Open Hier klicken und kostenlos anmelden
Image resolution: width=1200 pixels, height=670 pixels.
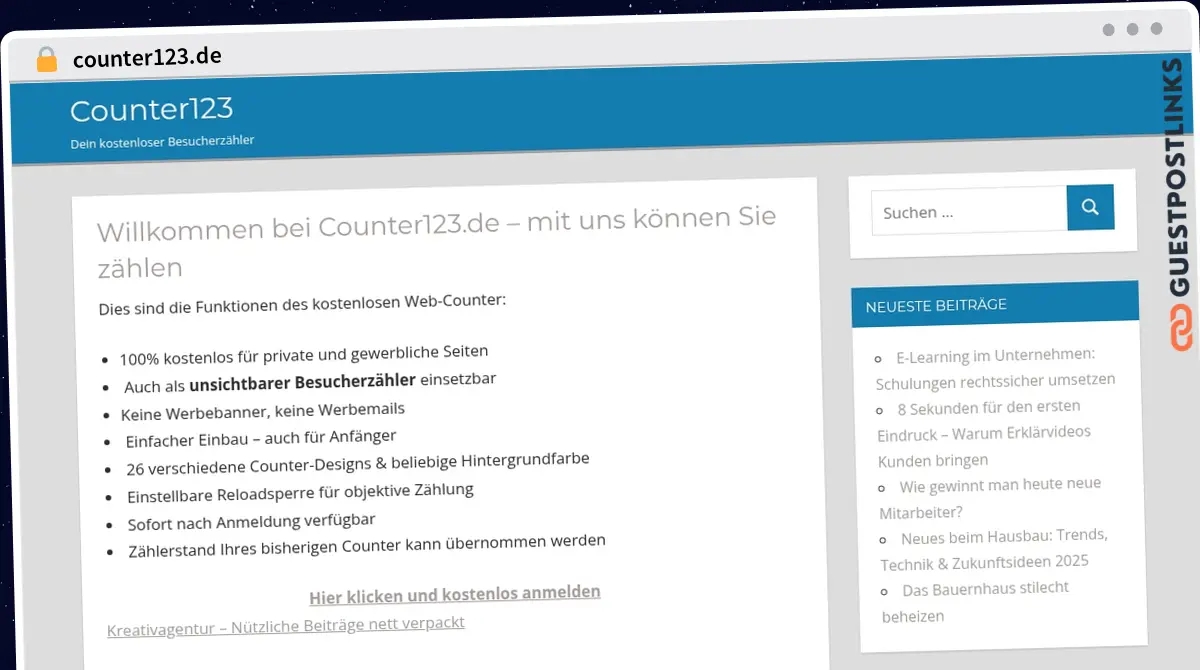(x=455, y=595)
